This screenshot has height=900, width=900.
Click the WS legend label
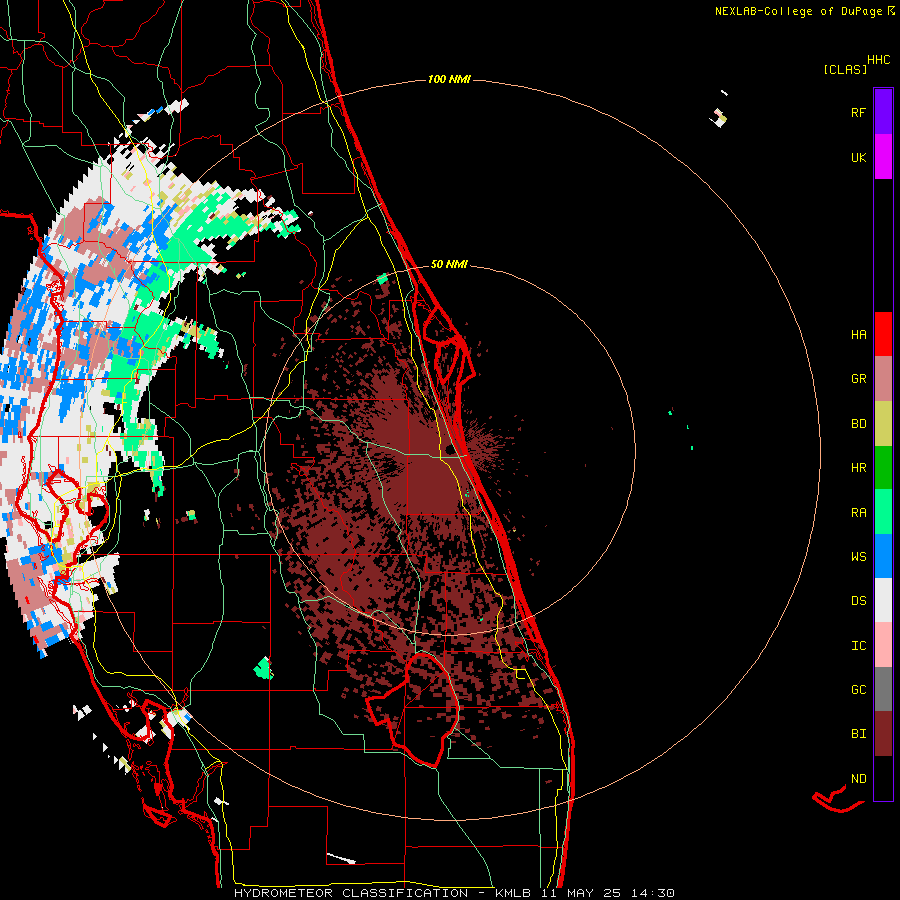[x=858, y=556]
